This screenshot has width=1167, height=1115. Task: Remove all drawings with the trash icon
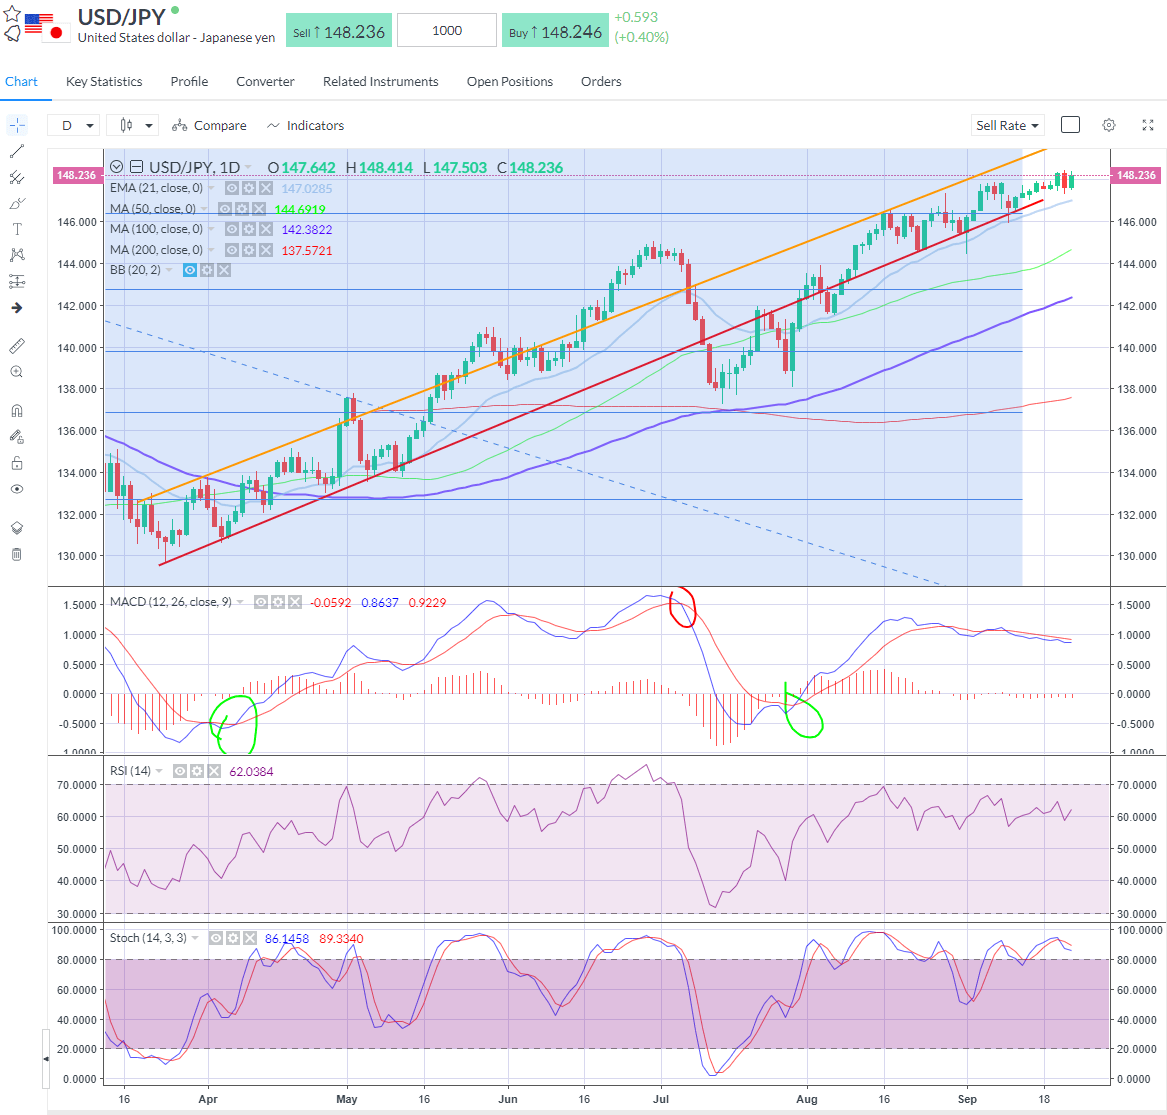coord(17,555)
